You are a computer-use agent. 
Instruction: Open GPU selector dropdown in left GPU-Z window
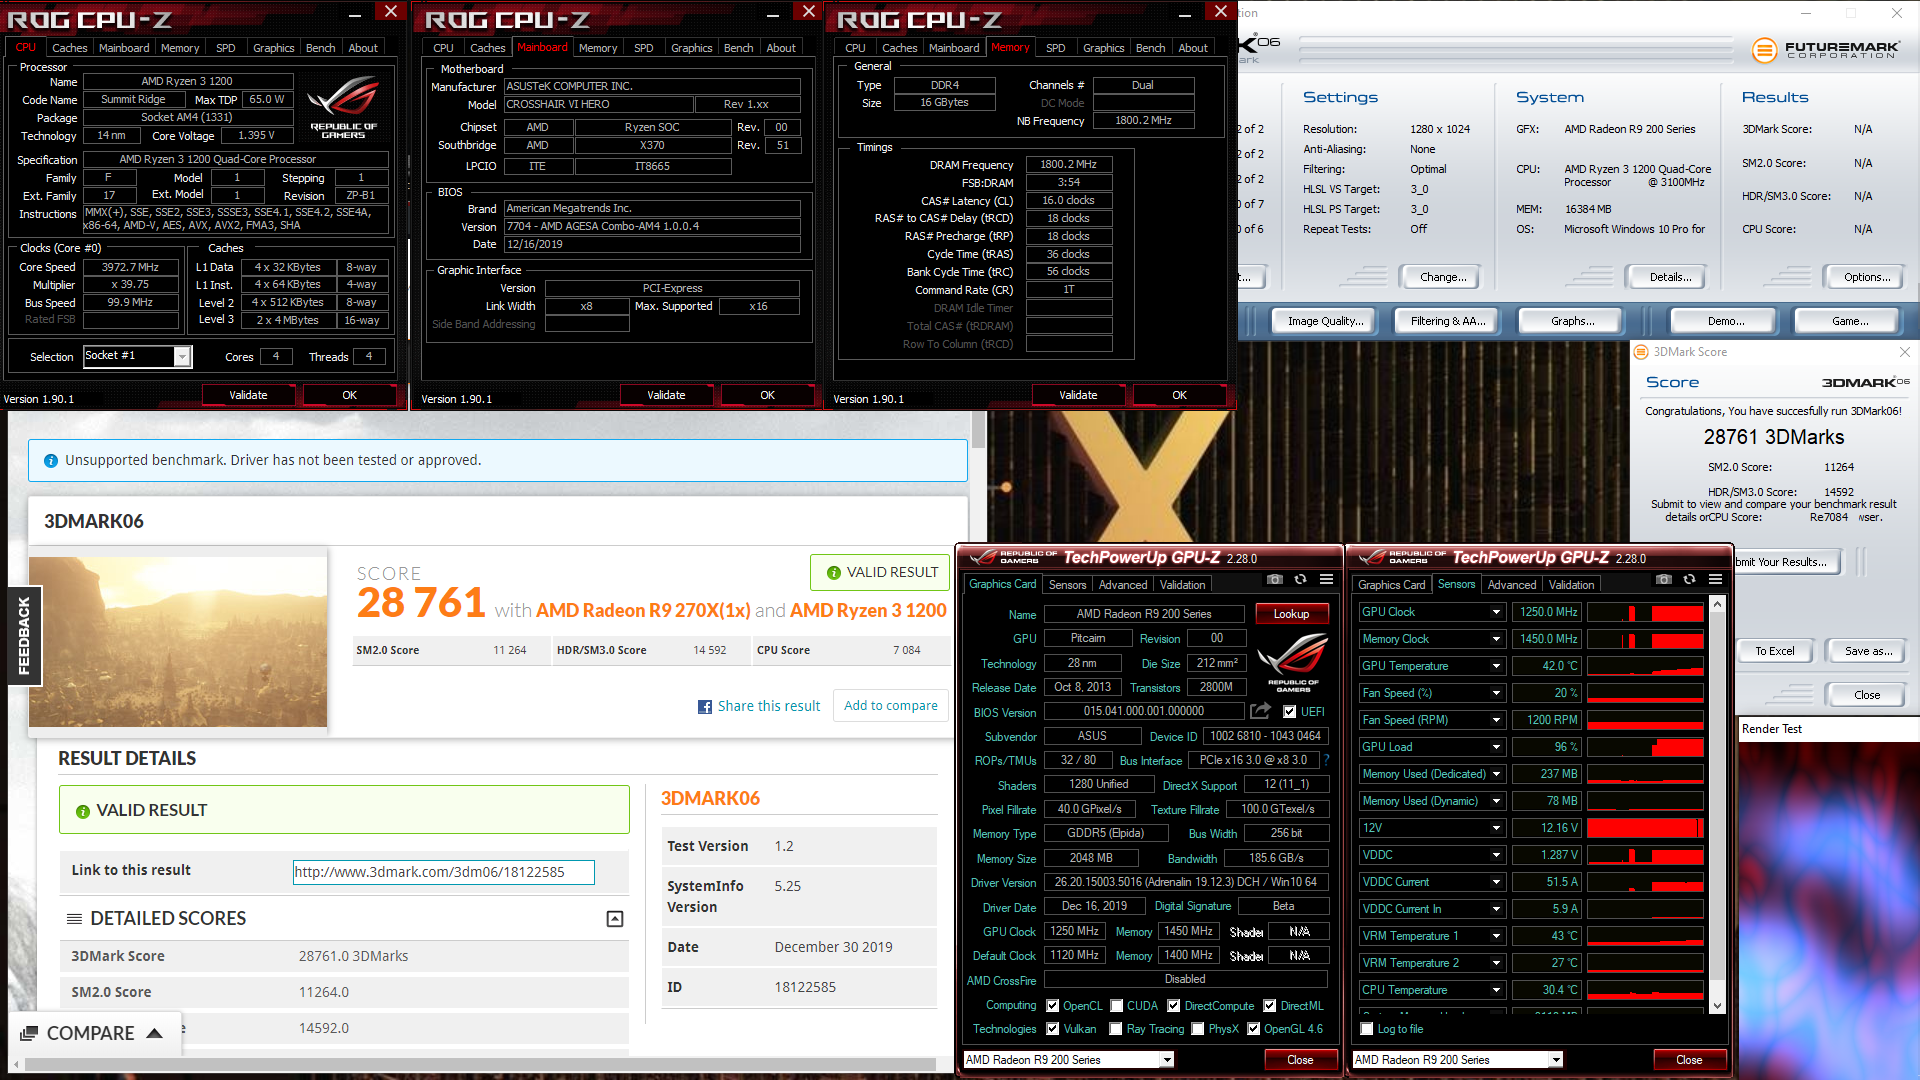[x=1166, y=1060]
